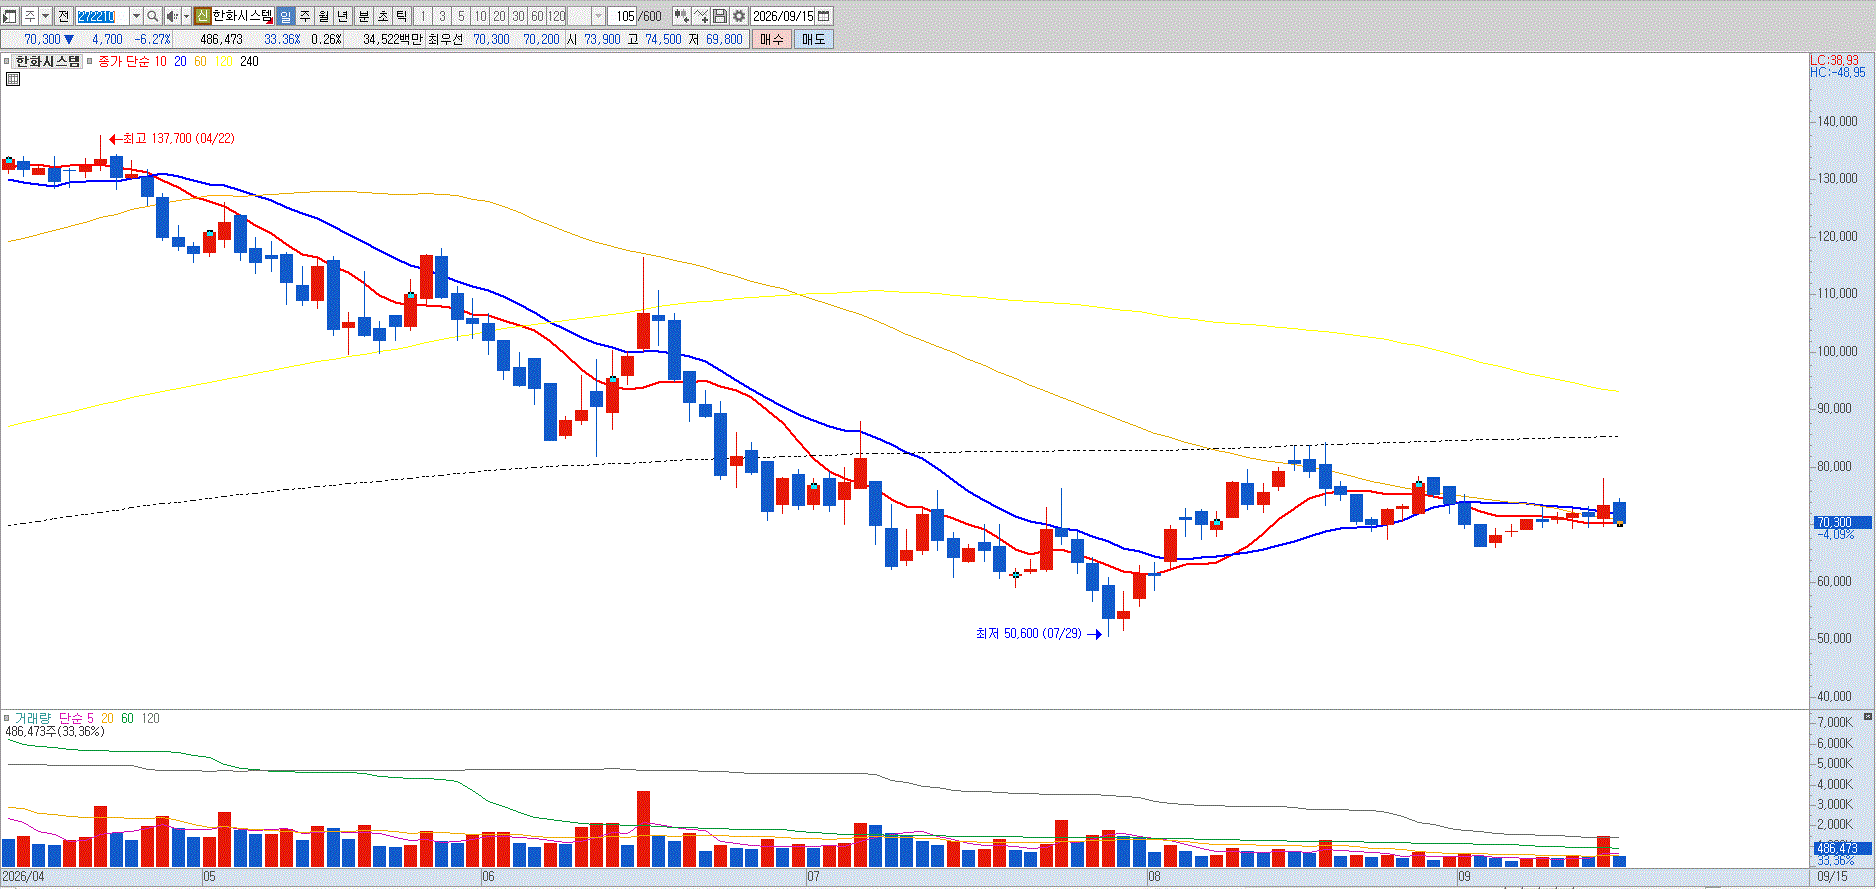Open the calendar date picker icon
This screenshot has height=889, width=1876.
tap(822, 16)
